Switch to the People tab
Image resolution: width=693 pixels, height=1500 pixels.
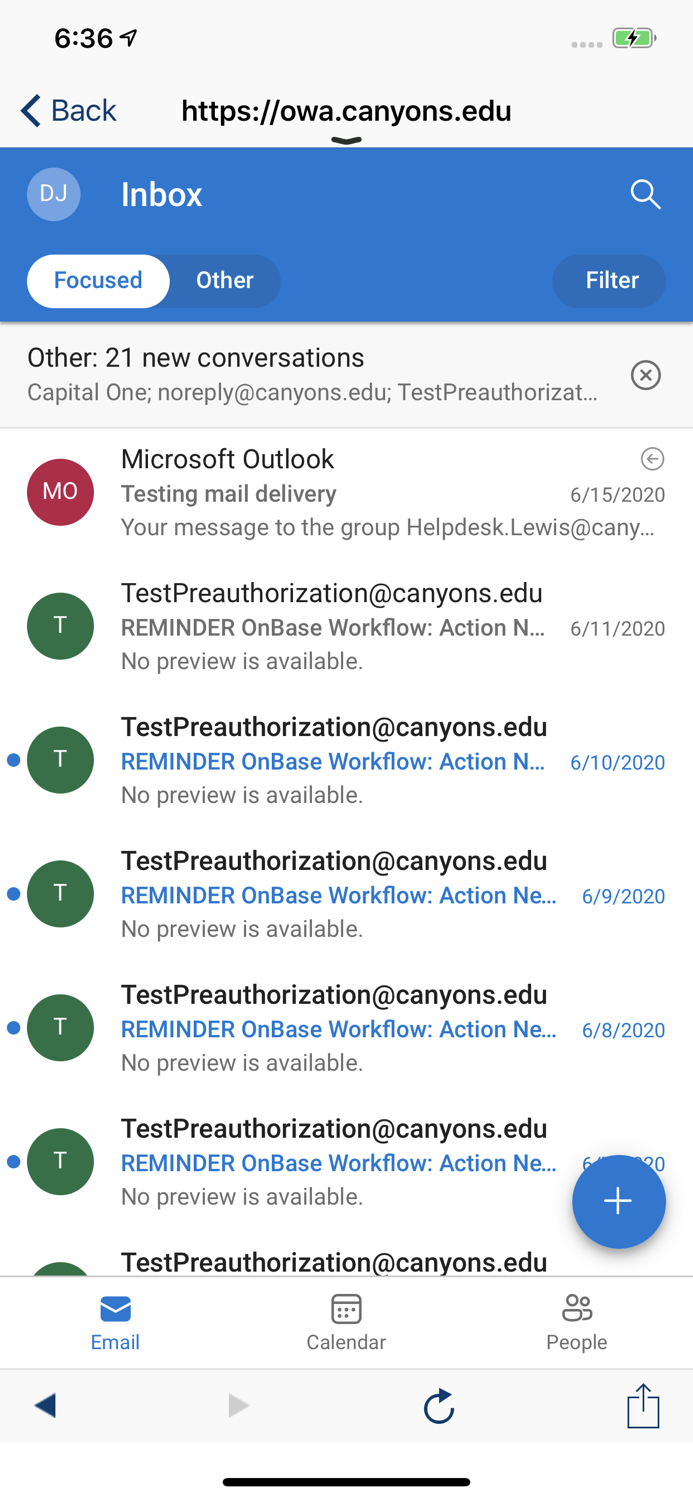tap(577, 1322)
